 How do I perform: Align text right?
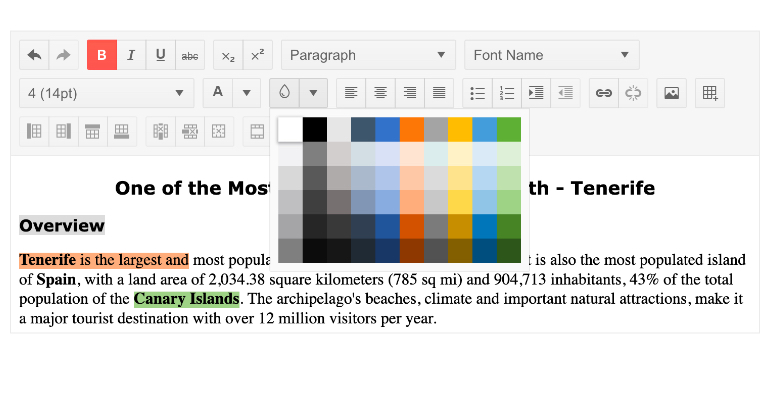tap(410, 93)
